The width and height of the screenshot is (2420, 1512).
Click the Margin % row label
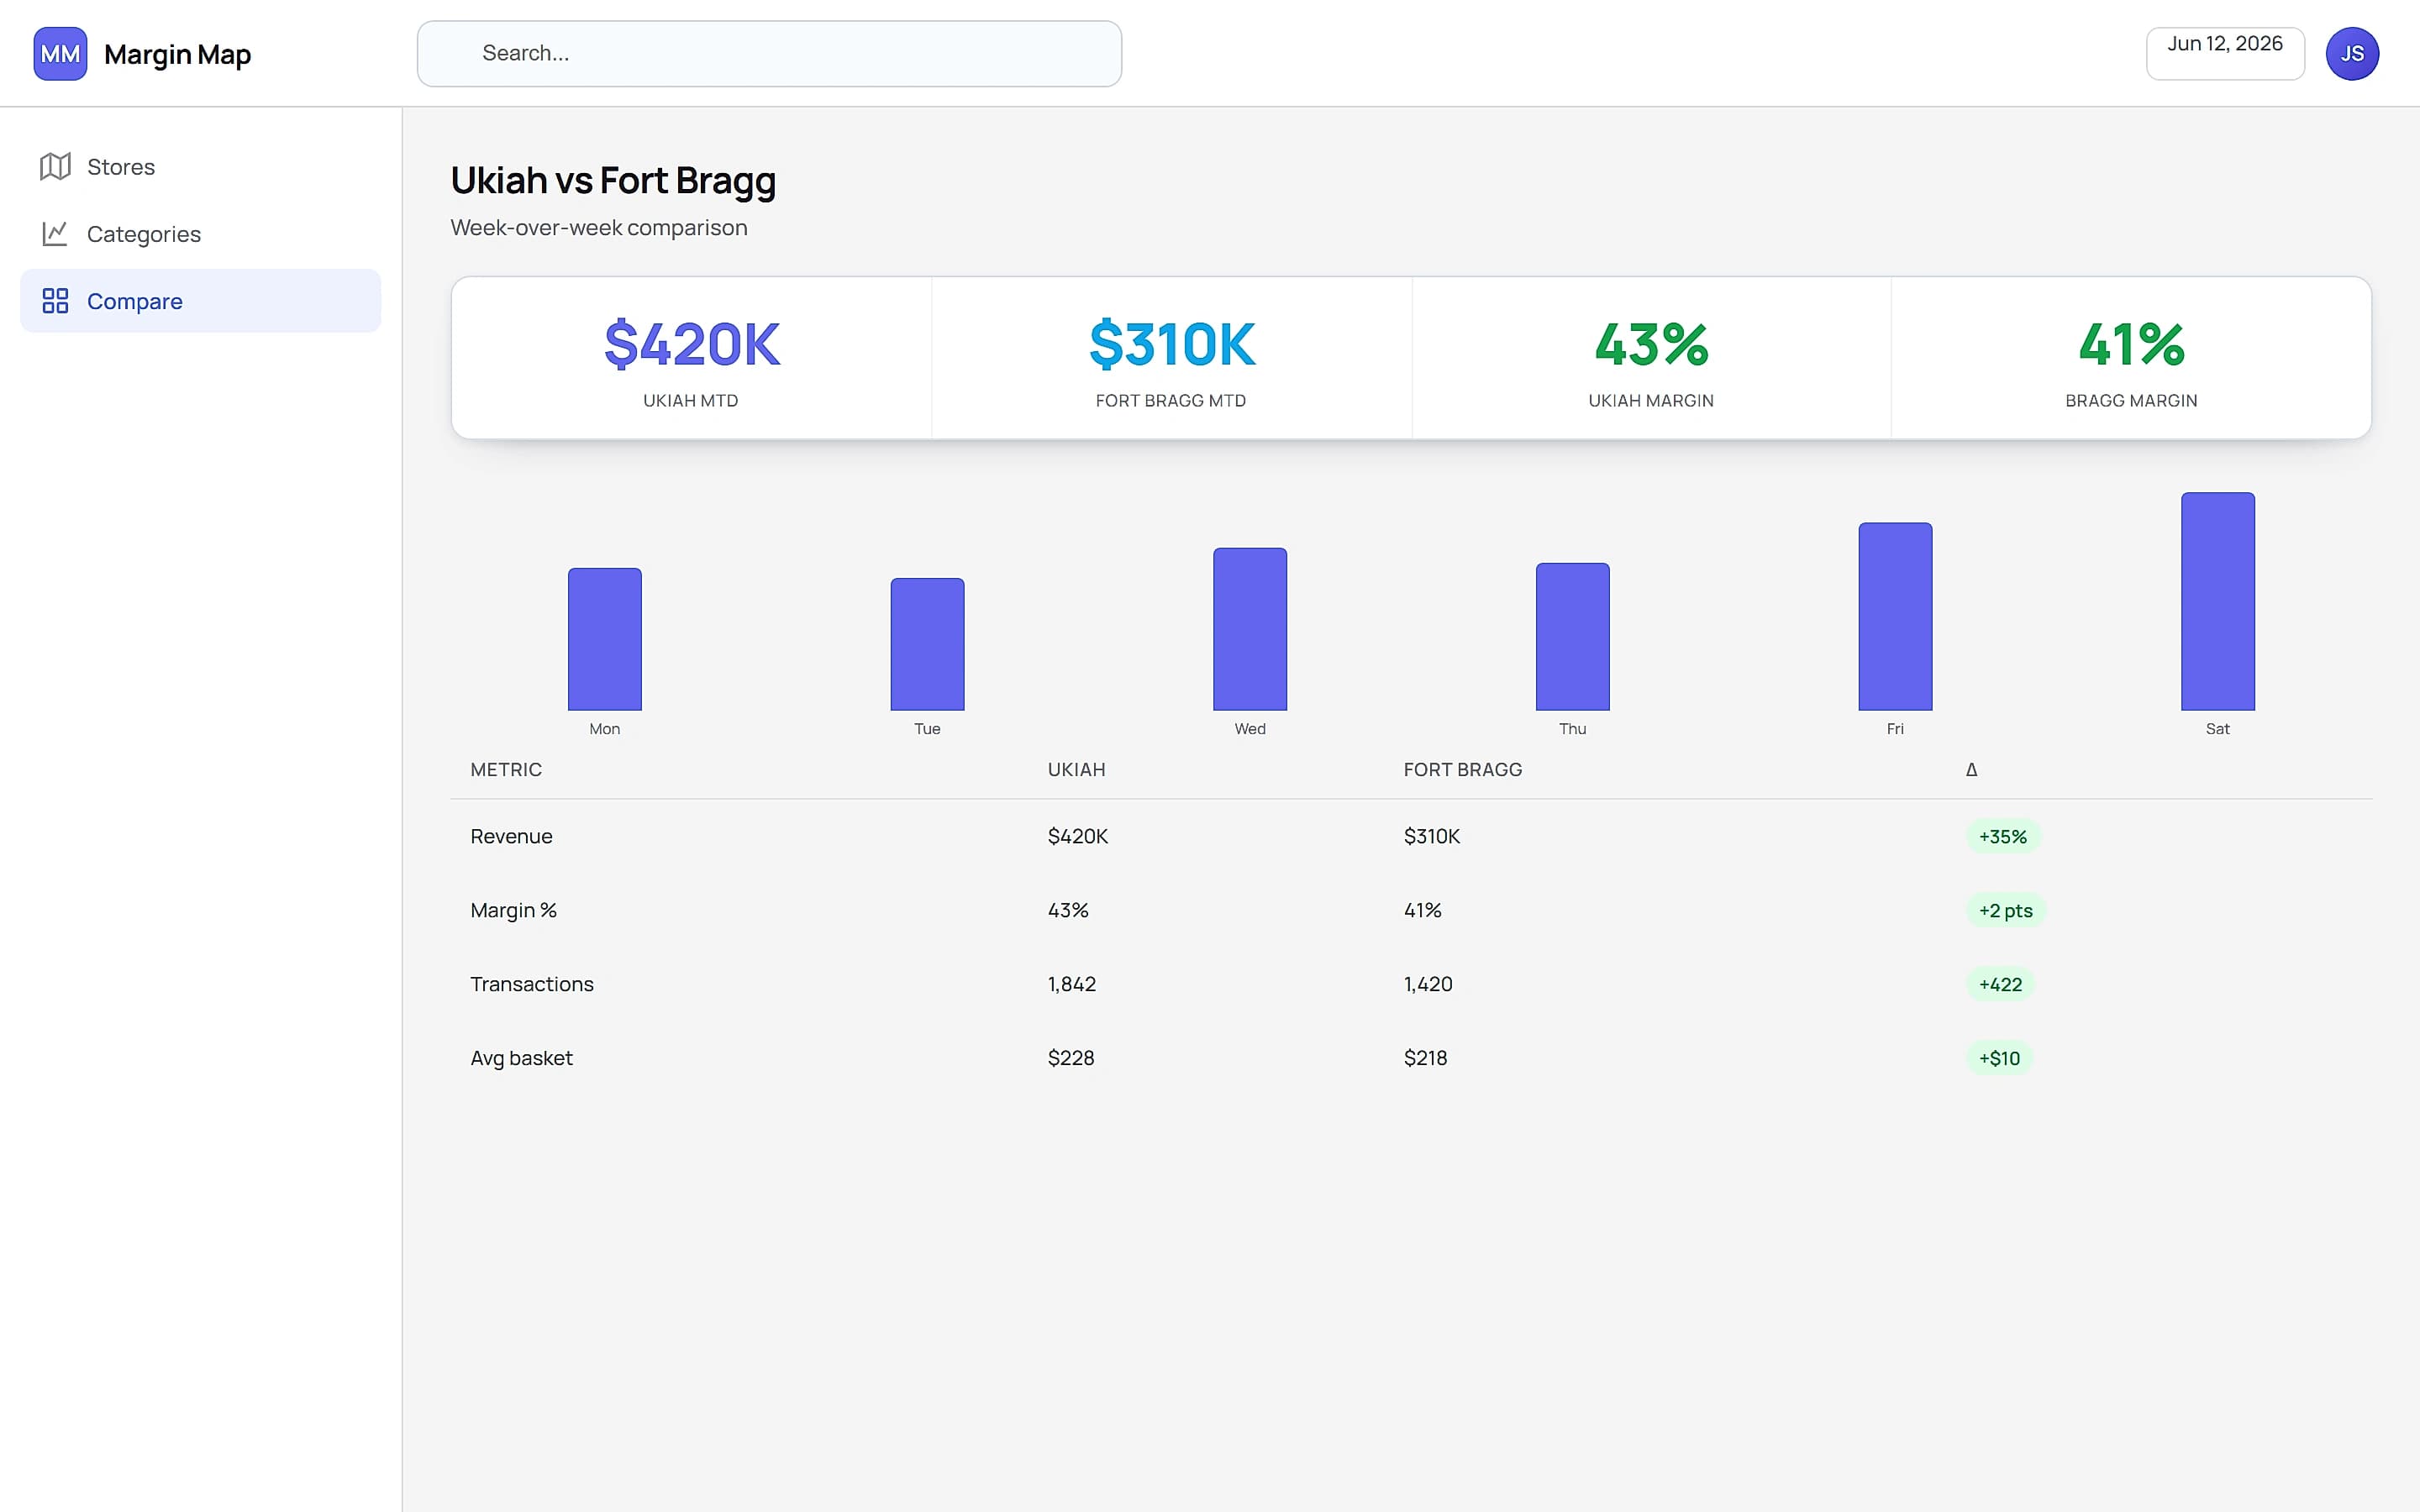coord(513,910)
